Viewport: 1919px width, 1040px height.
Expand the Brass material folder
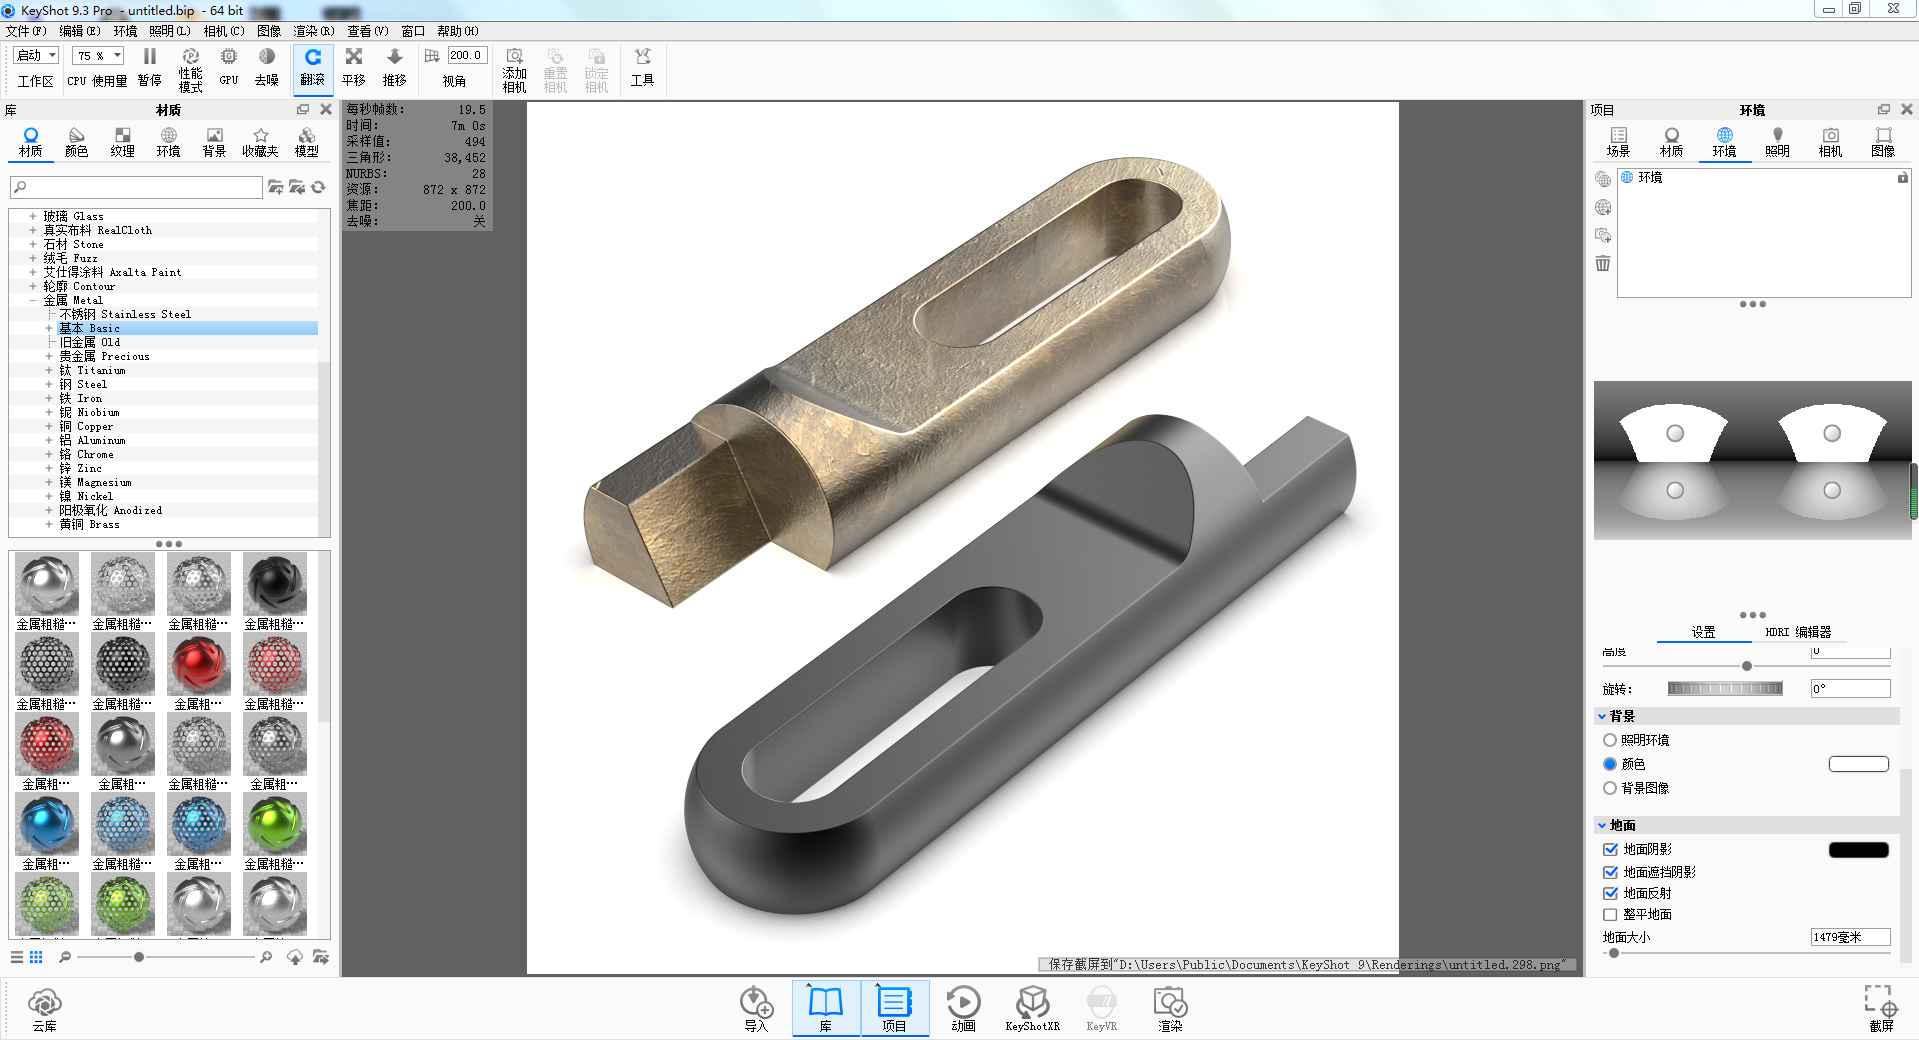pos(49,524)
